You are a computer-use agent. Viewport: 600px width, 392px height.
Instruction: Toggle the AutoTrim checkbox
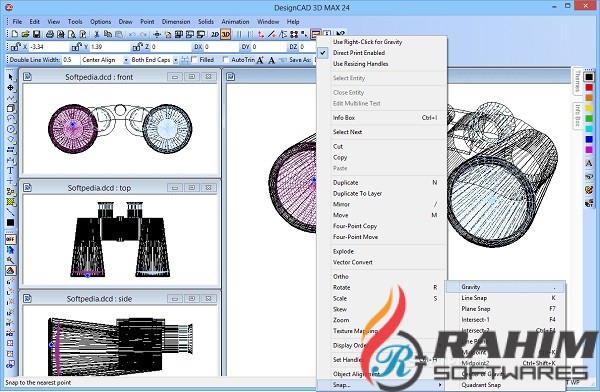[x=226, y=60]
